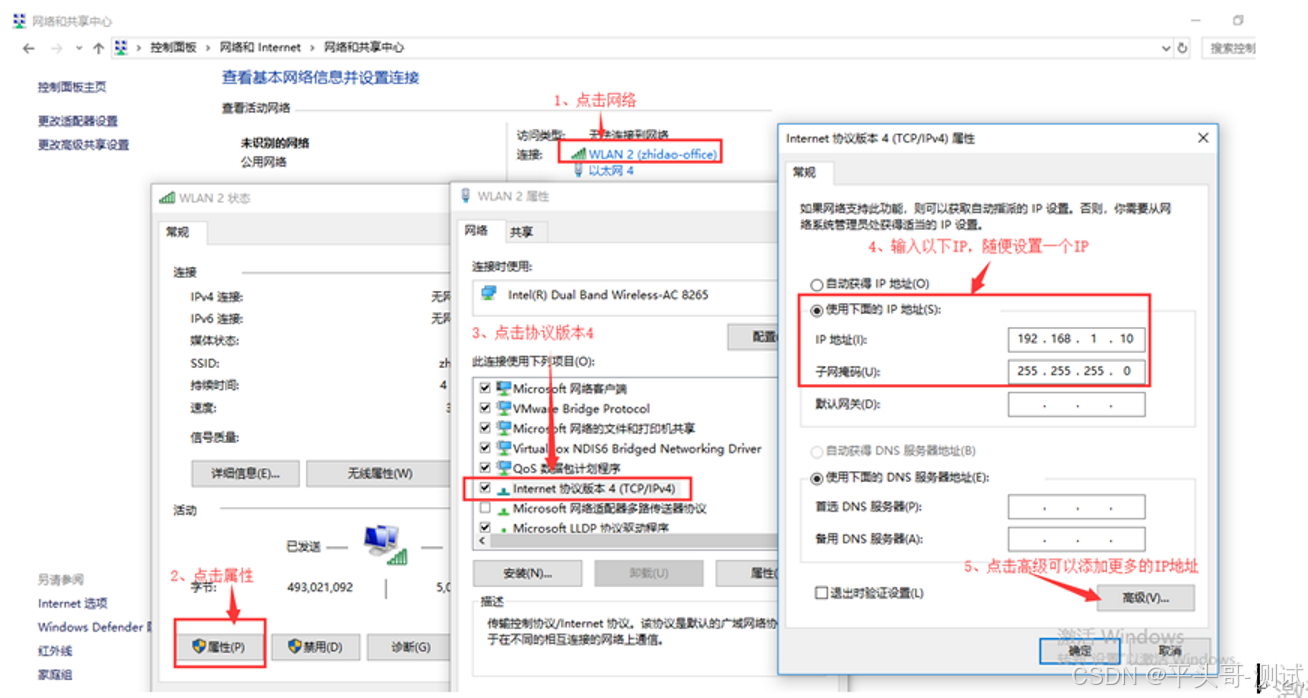Go forward using the Explorer forward arrow
This screenshot has height=698, width=1308.
(x=56, y=48)
